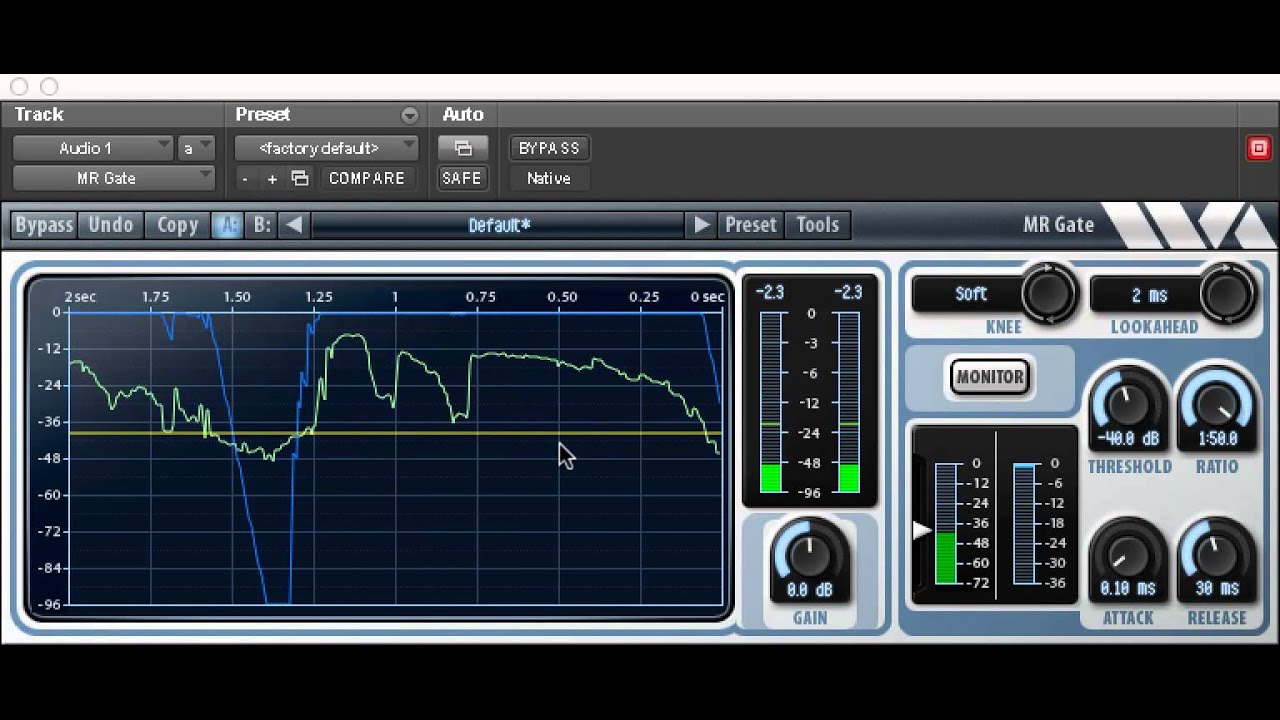This screenshot has width=1280, height=720.
Task: Click the Native format button
Action: click(x=549, y=178)
